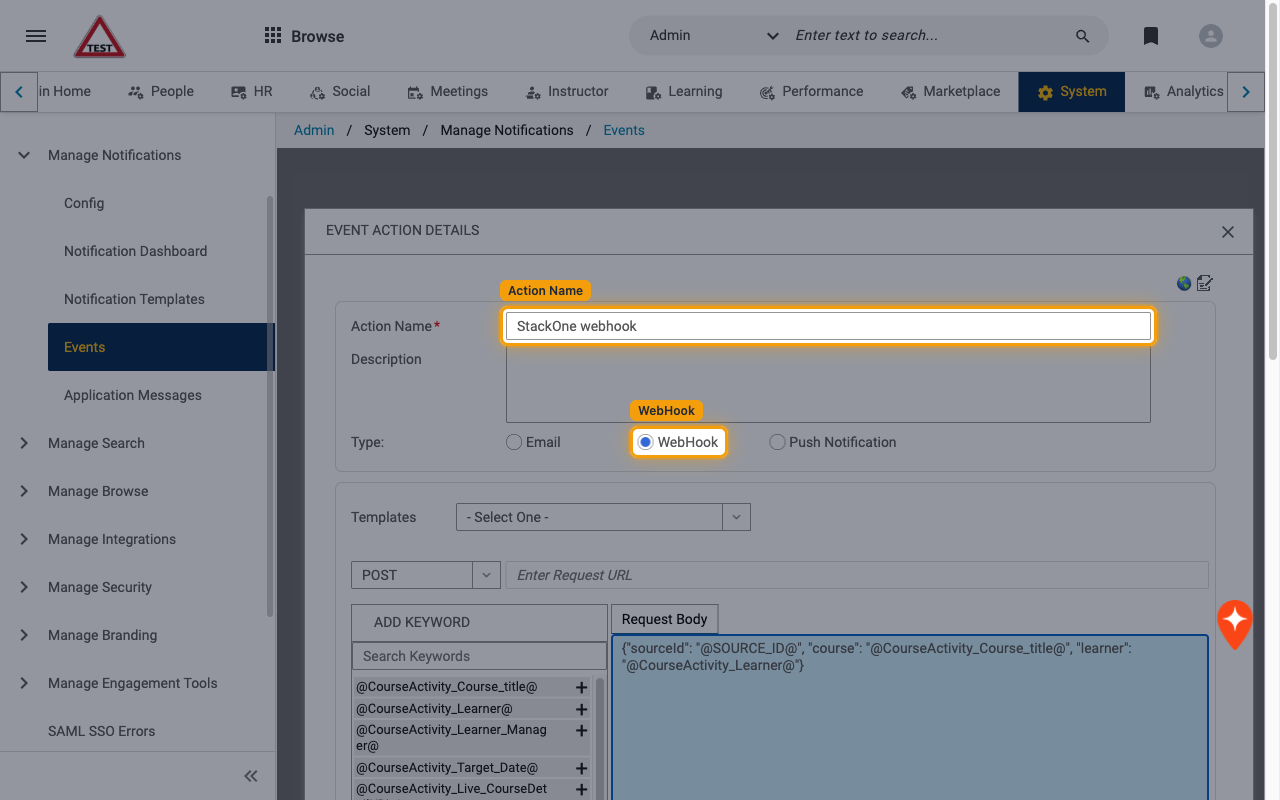Collapse the Manage Notifications section

(24, 155)
